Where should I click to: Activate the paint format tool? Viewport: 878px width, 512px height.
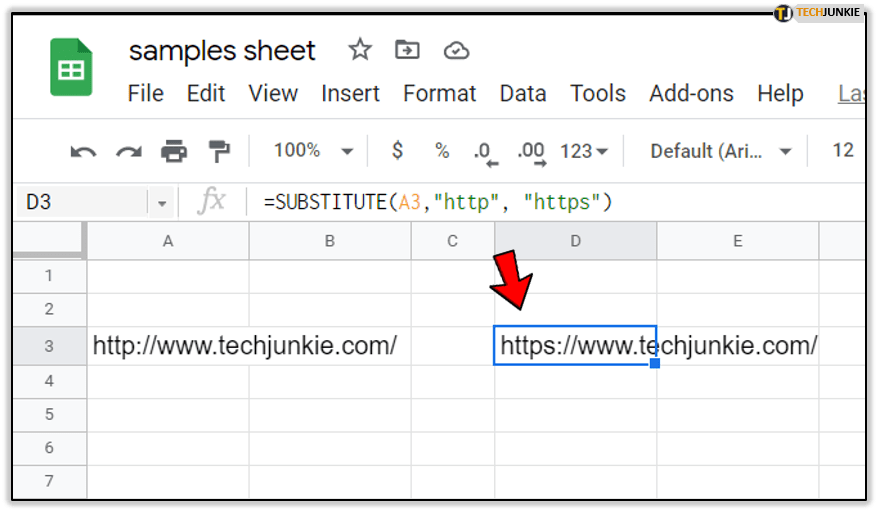coord(219,151)
